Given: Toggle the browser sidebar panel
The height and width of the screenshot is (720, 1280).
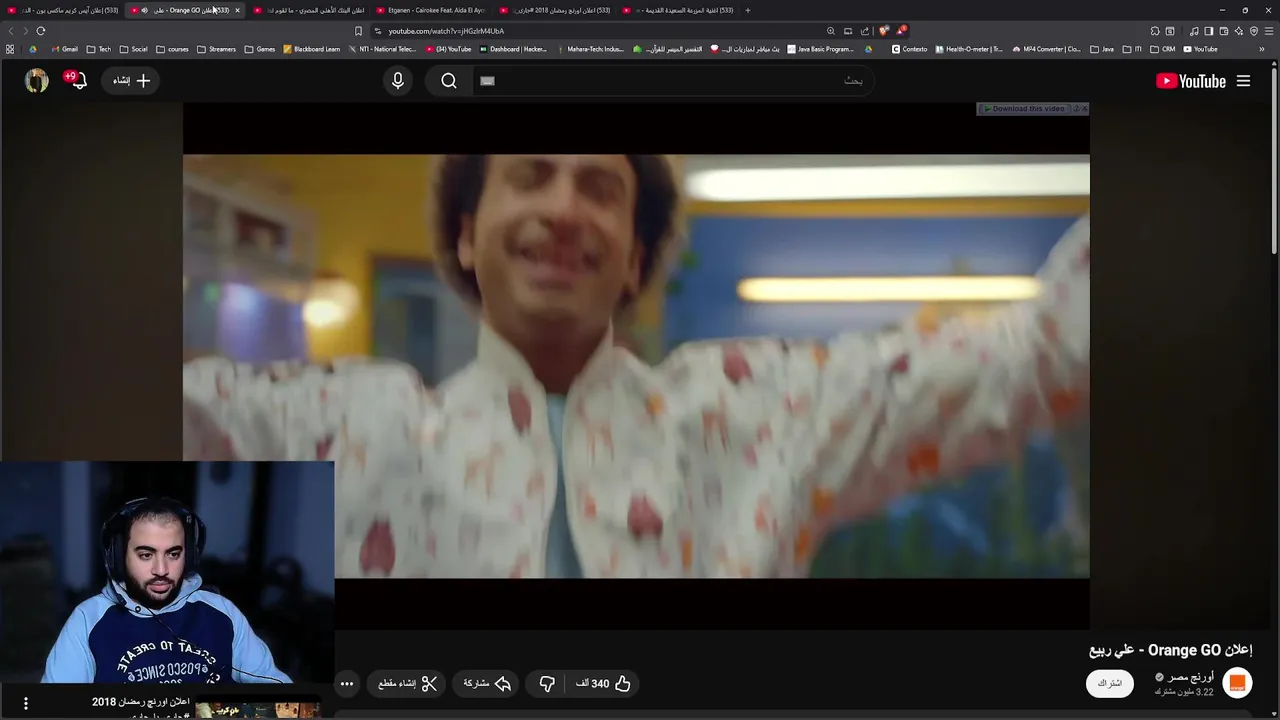Looking at the screenshot, I should 1208,31.
